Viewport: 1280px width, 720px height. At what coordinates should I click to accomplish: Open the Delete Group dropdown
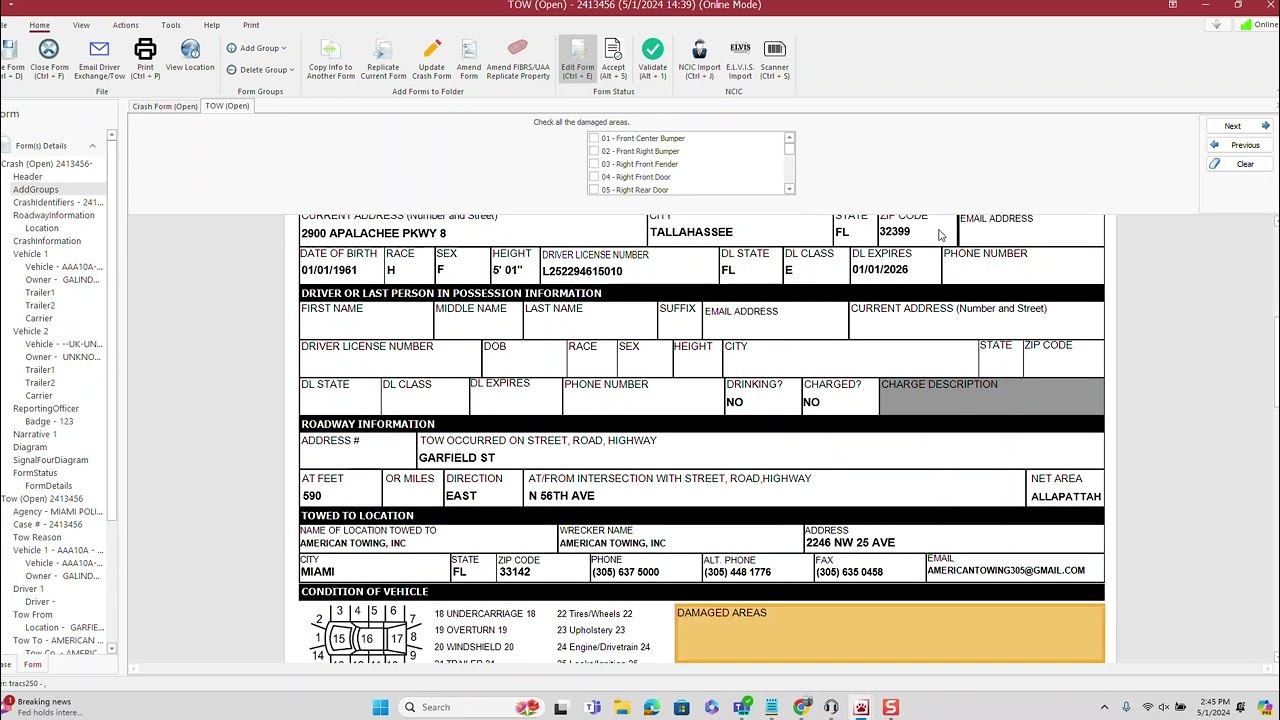tap(260, 70)
